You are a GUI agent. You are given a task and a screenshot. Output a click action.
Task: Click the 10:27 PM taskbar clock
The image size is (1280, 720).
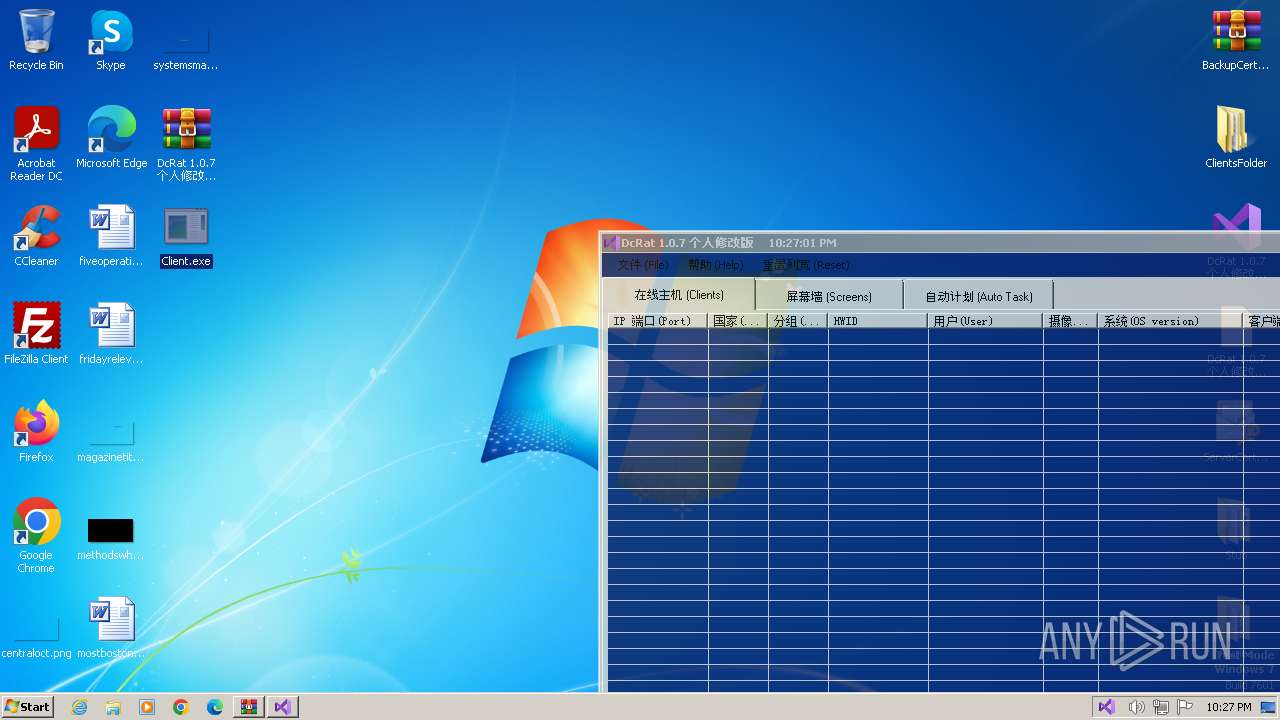(x=1229, y=707)
